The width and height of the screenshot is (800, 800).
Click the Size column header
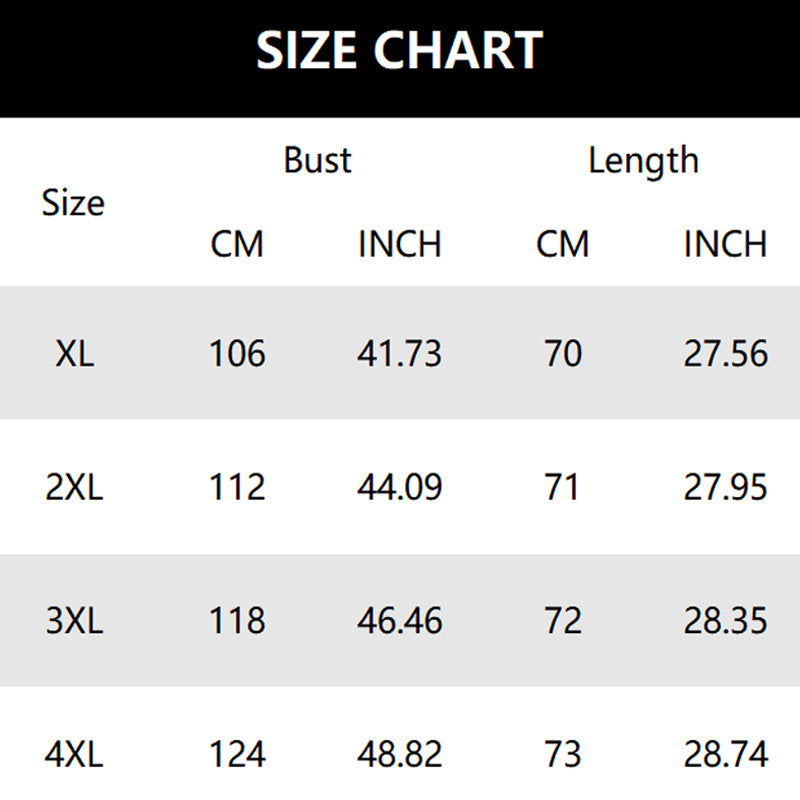[x=73, y=203]
